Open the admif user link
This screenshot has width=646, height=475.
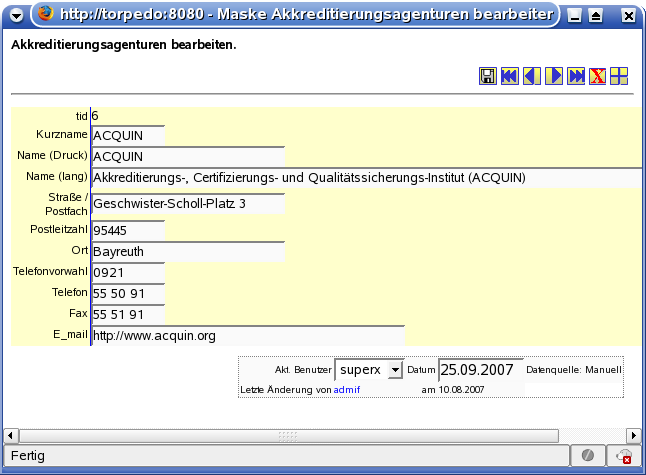346,390
